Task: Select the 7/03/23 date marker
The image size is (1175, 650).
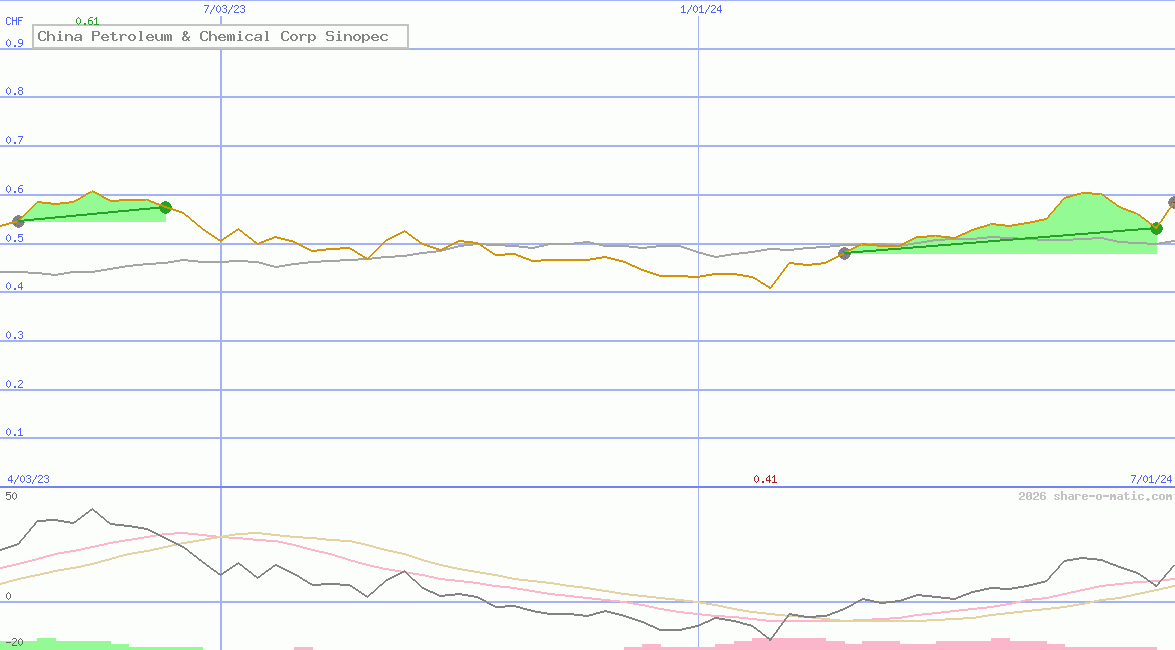Action: click(x=222, y=9)
